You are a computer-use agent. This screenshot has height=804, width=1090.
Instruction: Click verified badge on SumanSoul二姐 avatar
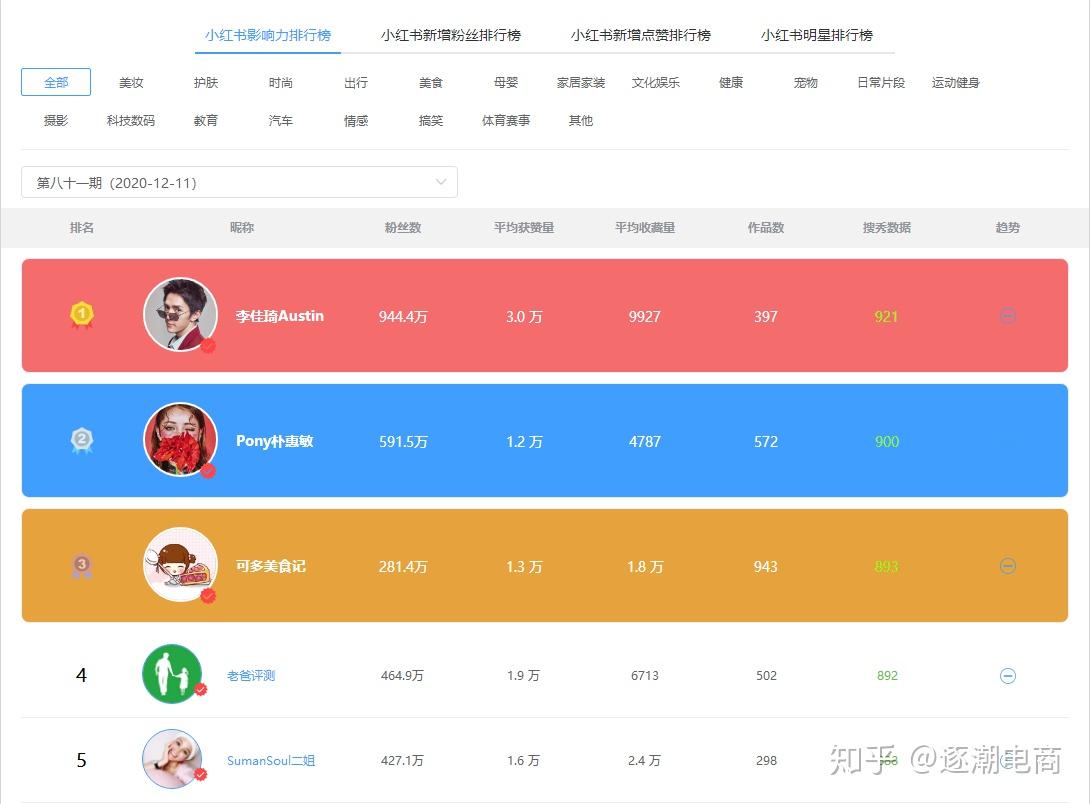tap(200, 774)
